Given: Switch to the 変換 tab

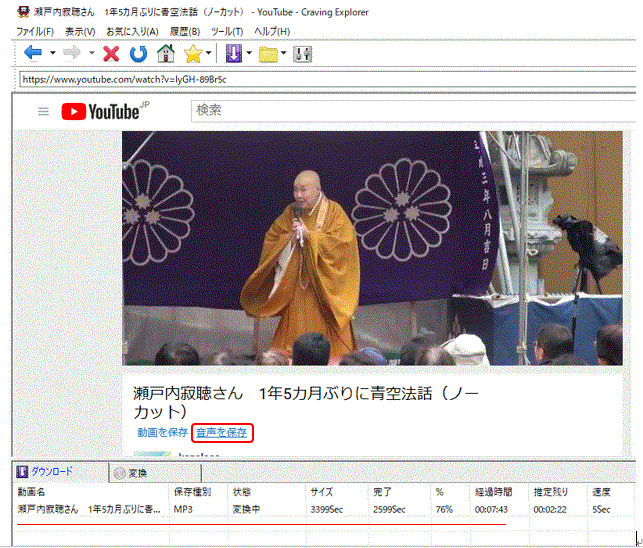Looking at the screenshot, I should 155,473.
